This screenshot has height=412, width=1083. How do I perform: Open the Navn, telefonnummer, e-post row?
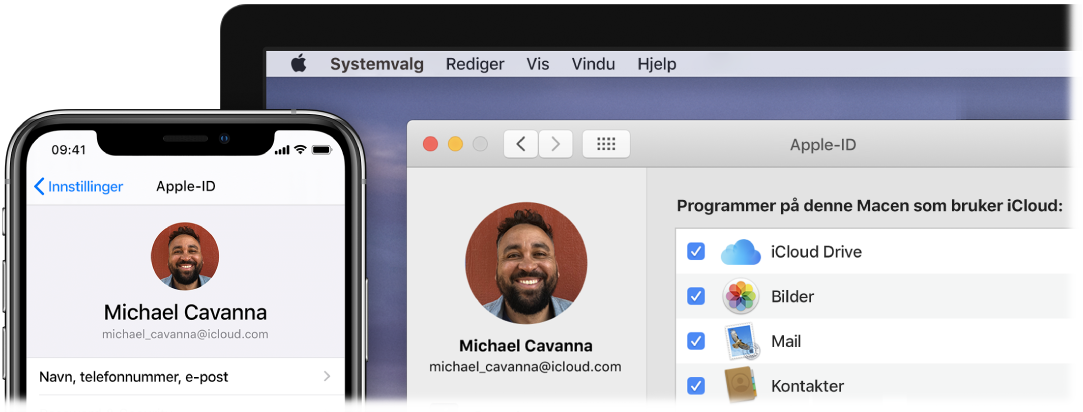pos(184,377)
